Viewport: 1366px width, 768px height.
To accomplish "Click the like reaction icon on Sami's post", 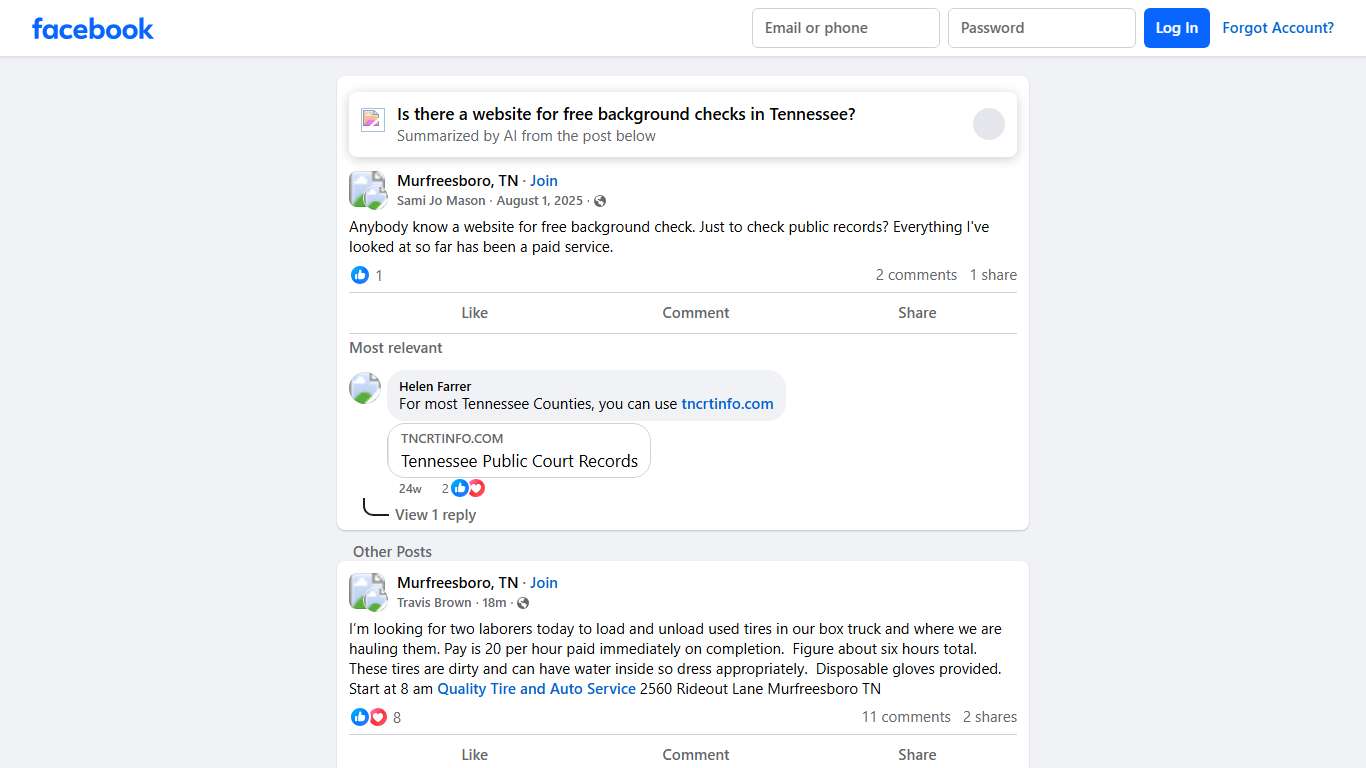I will (360, 275).
